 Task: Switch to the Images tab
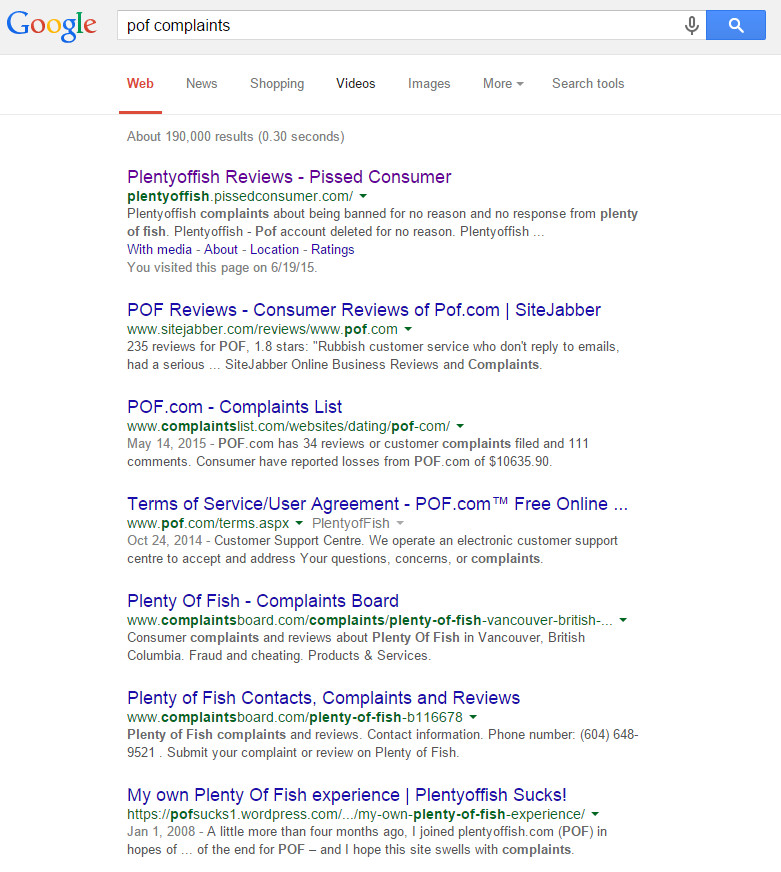(429, 83)
